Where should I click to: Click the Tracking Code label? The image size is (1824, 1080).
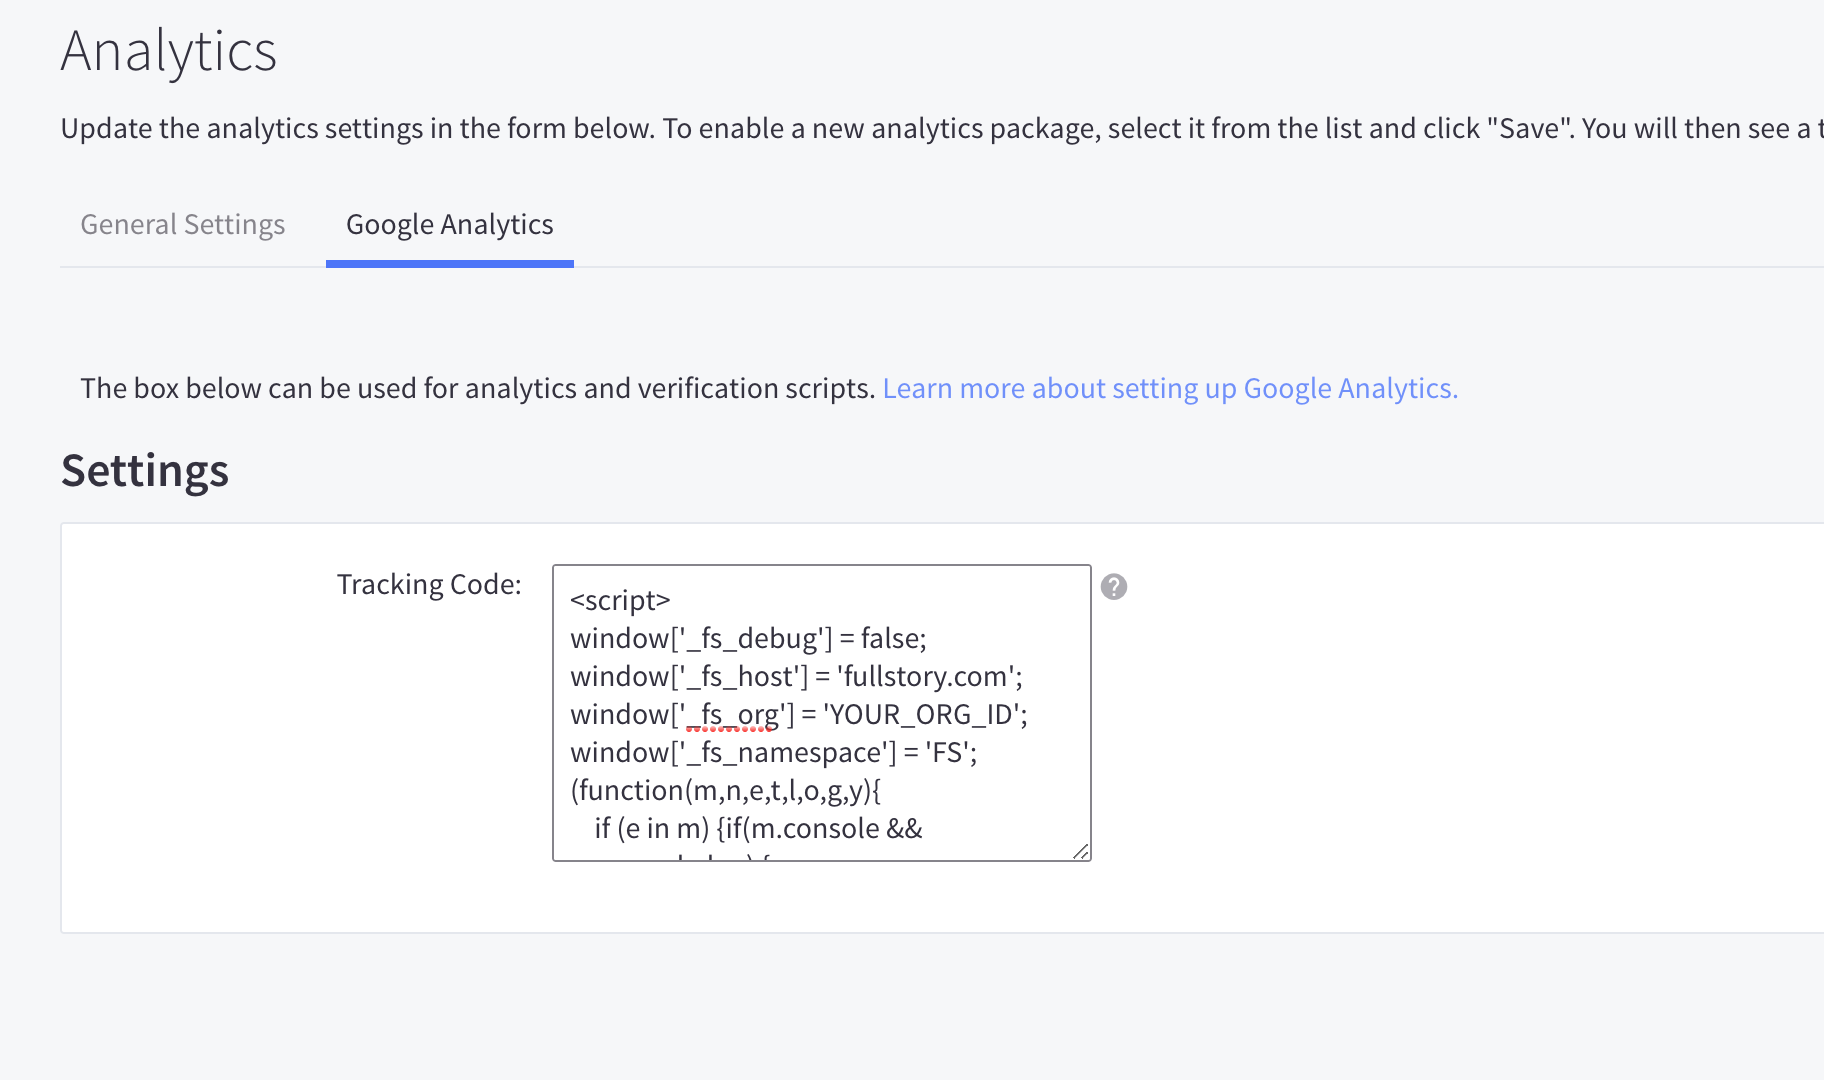click(x=428, y=583)
